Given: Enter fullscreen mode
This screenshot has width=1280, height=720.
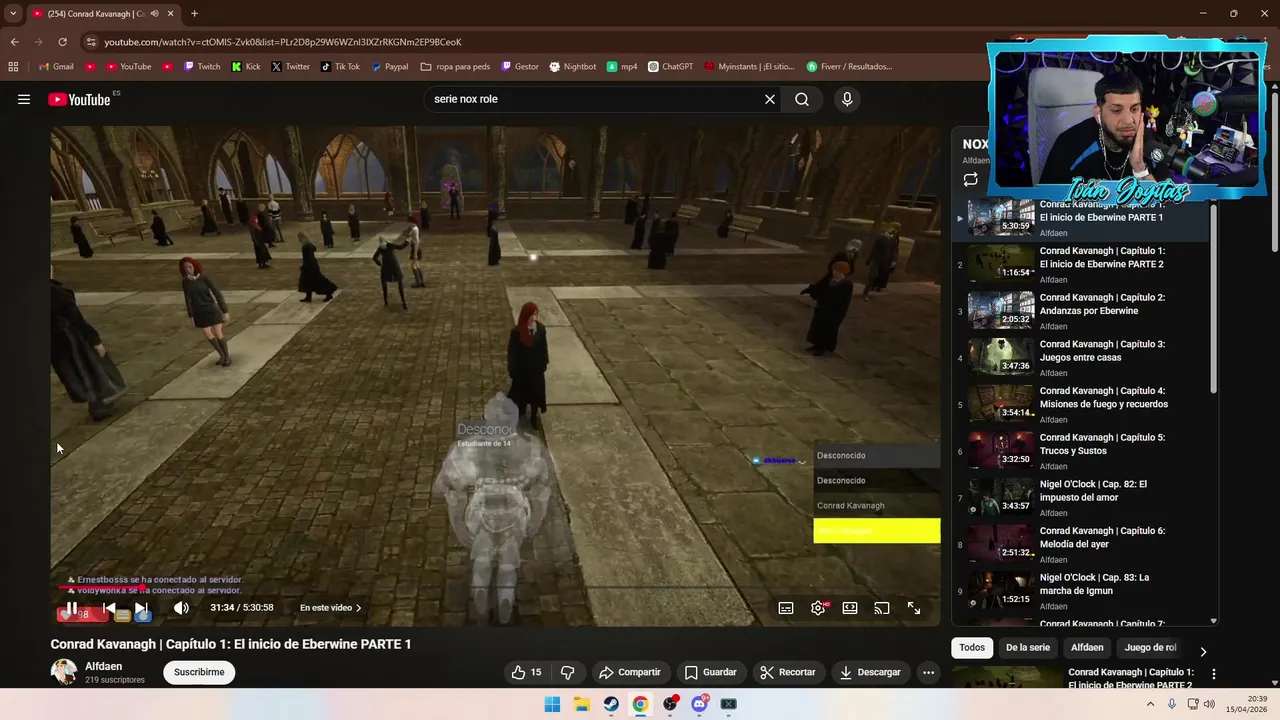Looking at the screenshot, I should 914,608.
